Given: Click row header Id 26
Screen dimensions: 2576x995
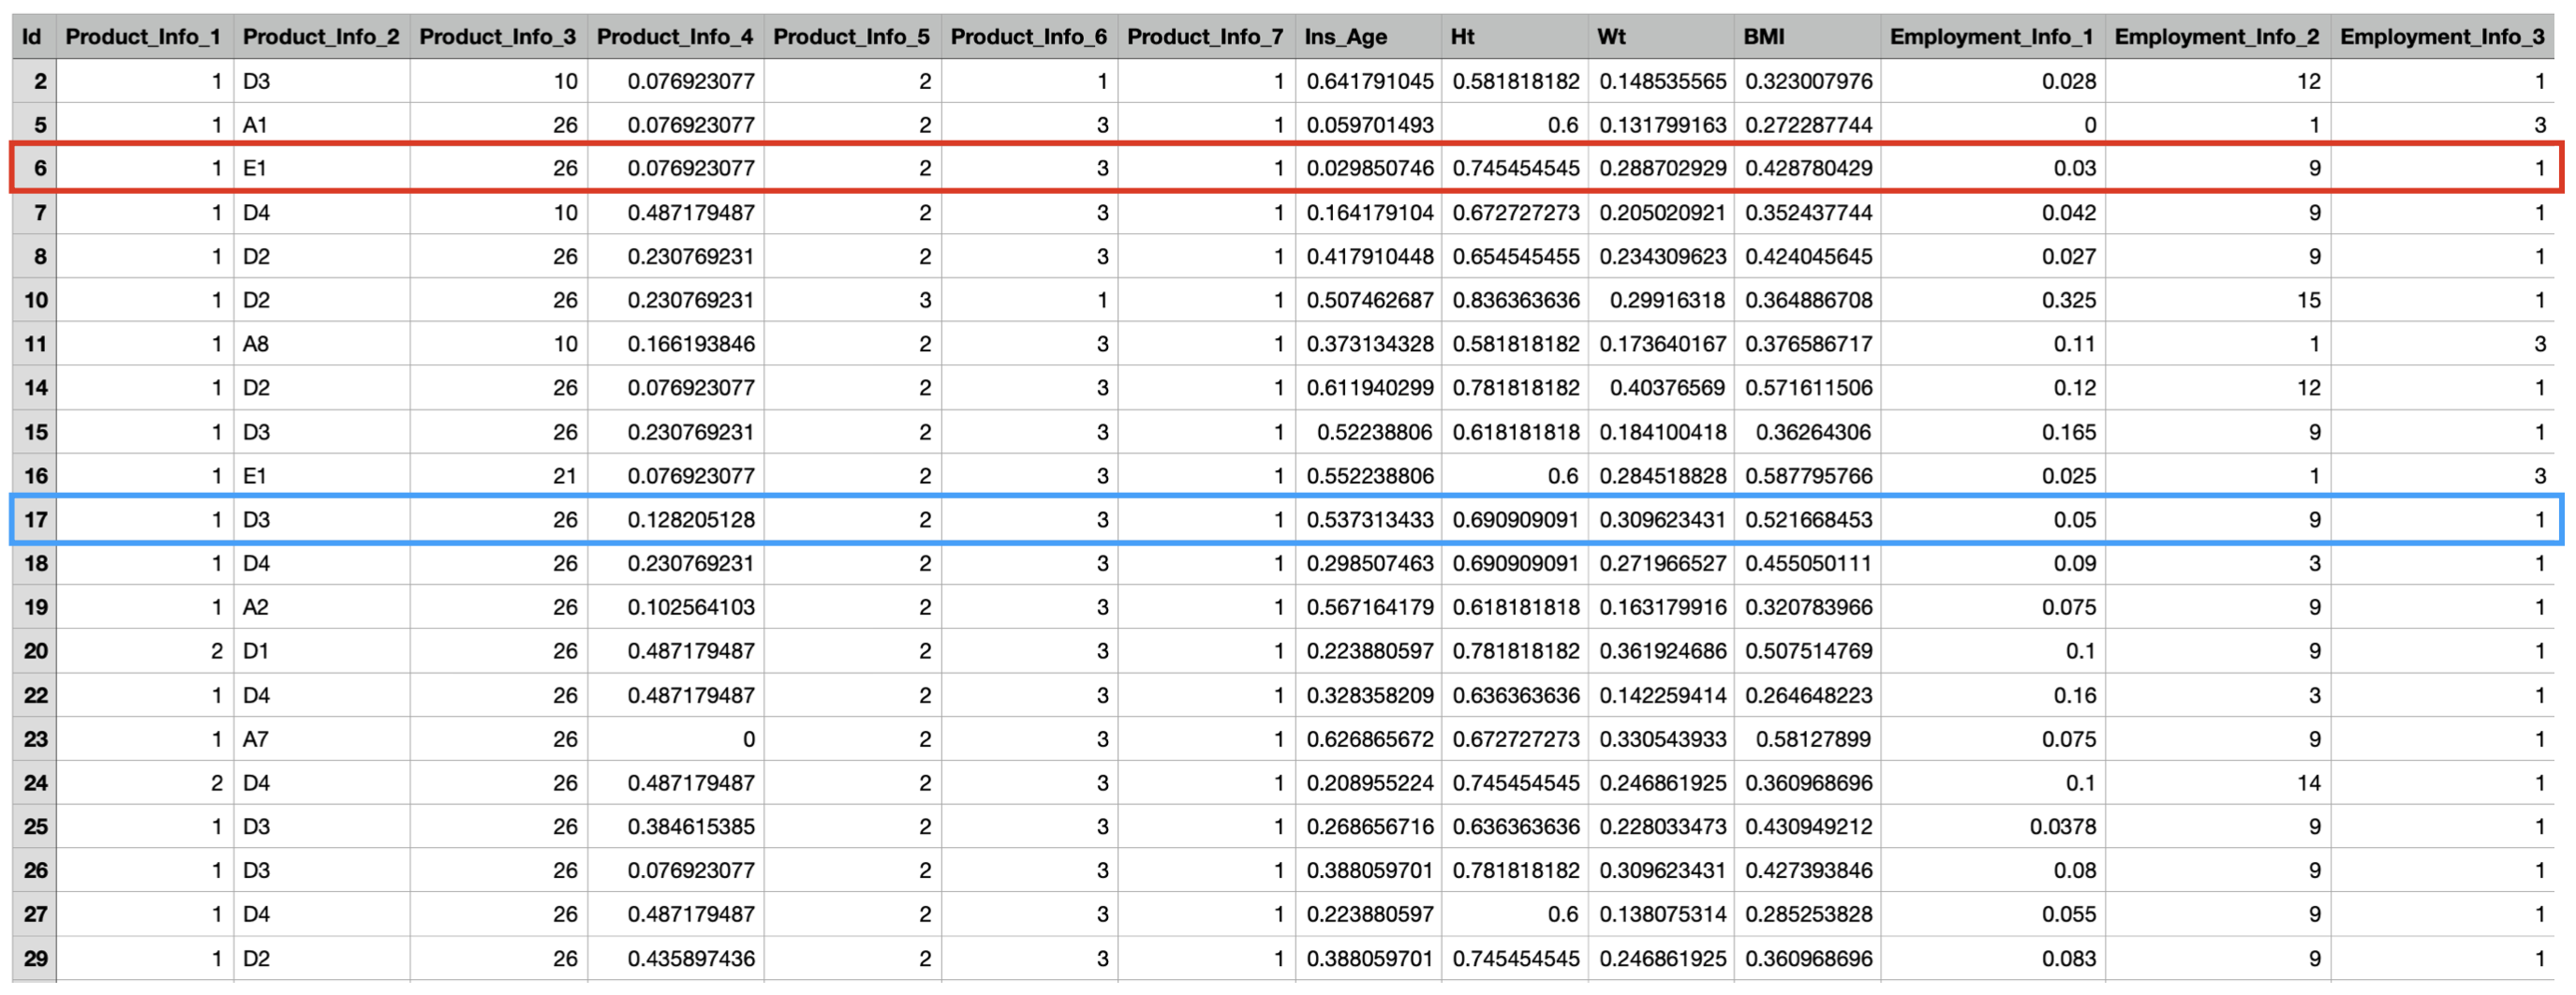Looking at the screenshot, I should coord(34,871).
